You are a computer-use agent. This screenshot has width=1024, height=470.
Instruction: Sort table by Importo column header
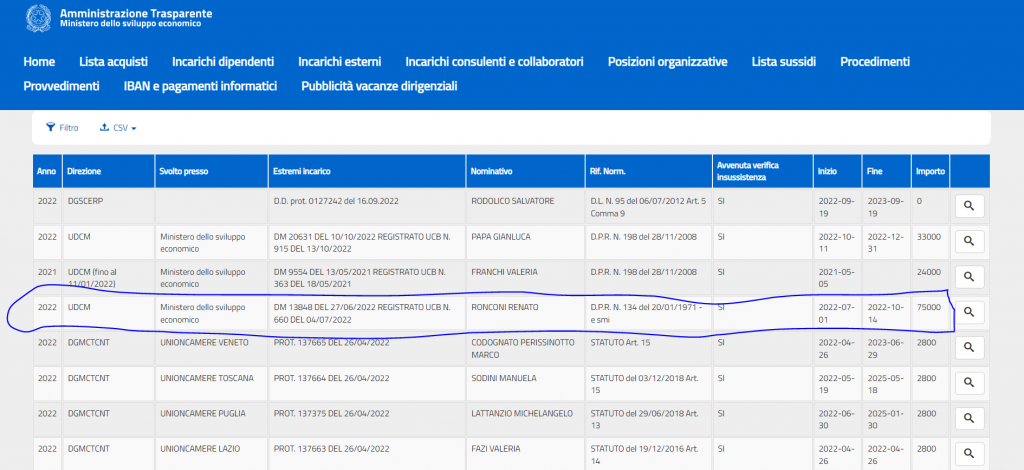click(930, 171)
